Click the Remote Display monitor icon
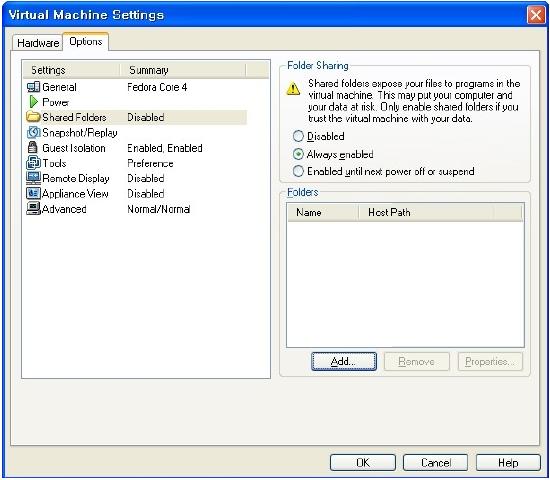The height and width of the screenshot is (480, 550). 33,178
